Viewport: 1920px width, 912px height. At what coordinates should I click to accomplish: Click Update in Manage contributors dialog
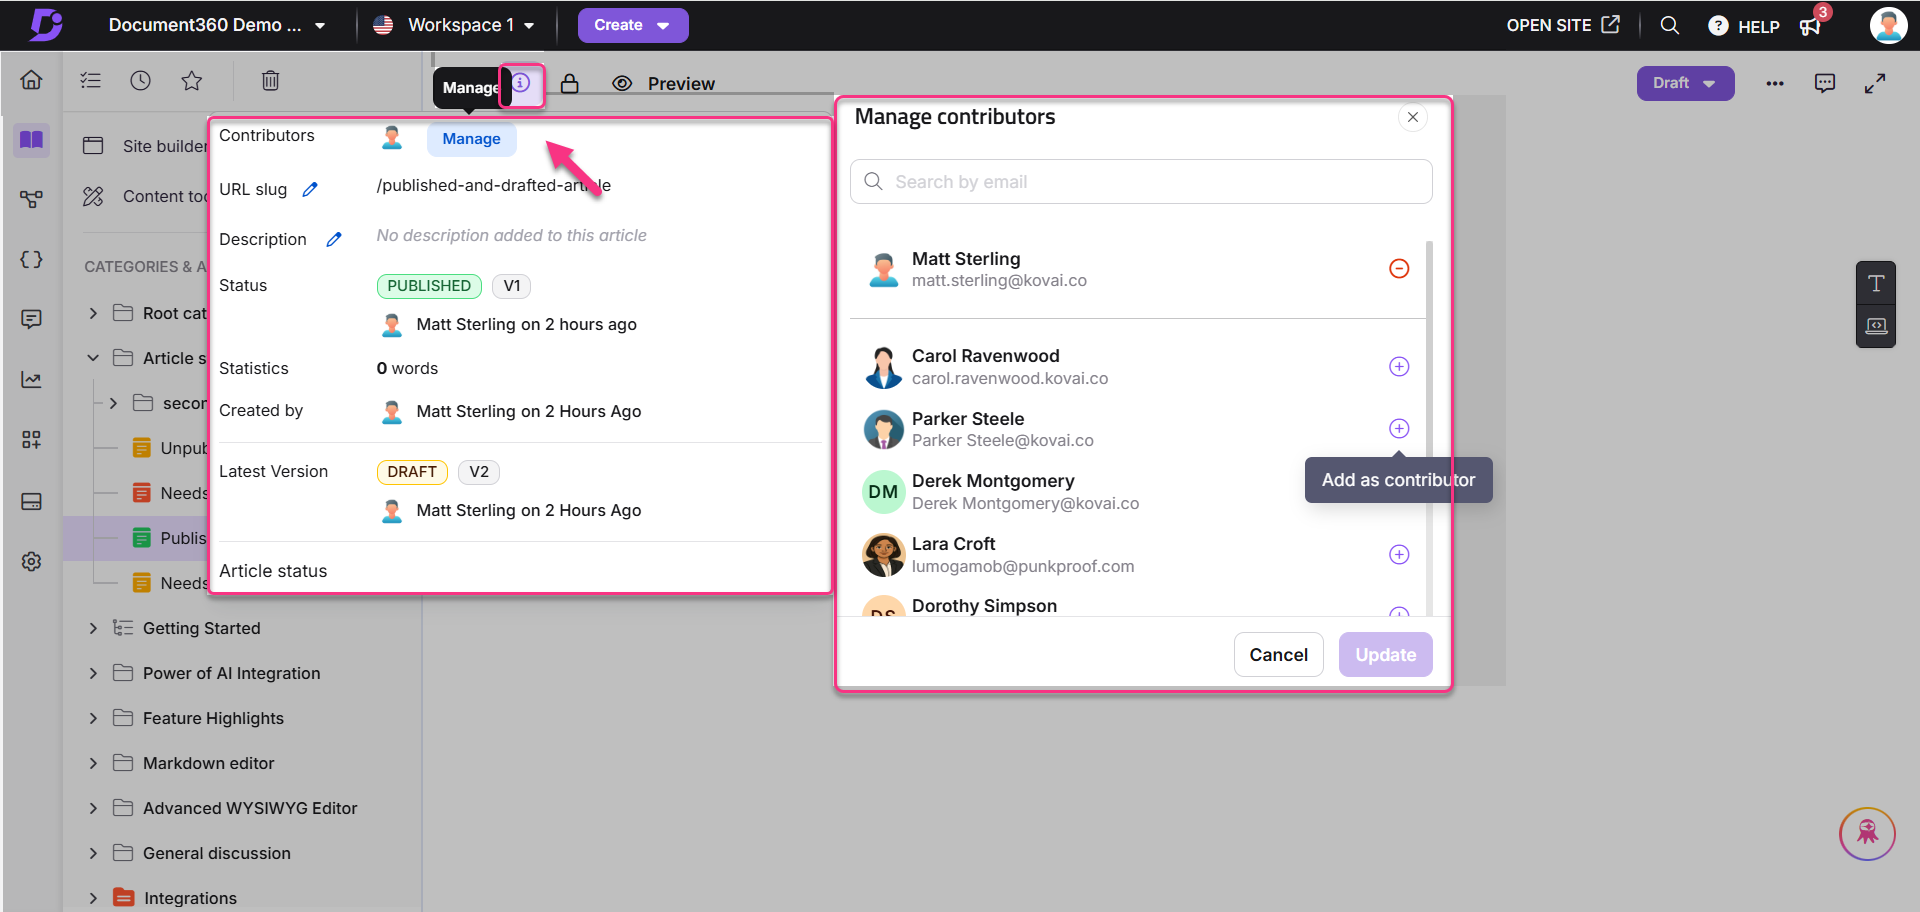click(1385, 654)
